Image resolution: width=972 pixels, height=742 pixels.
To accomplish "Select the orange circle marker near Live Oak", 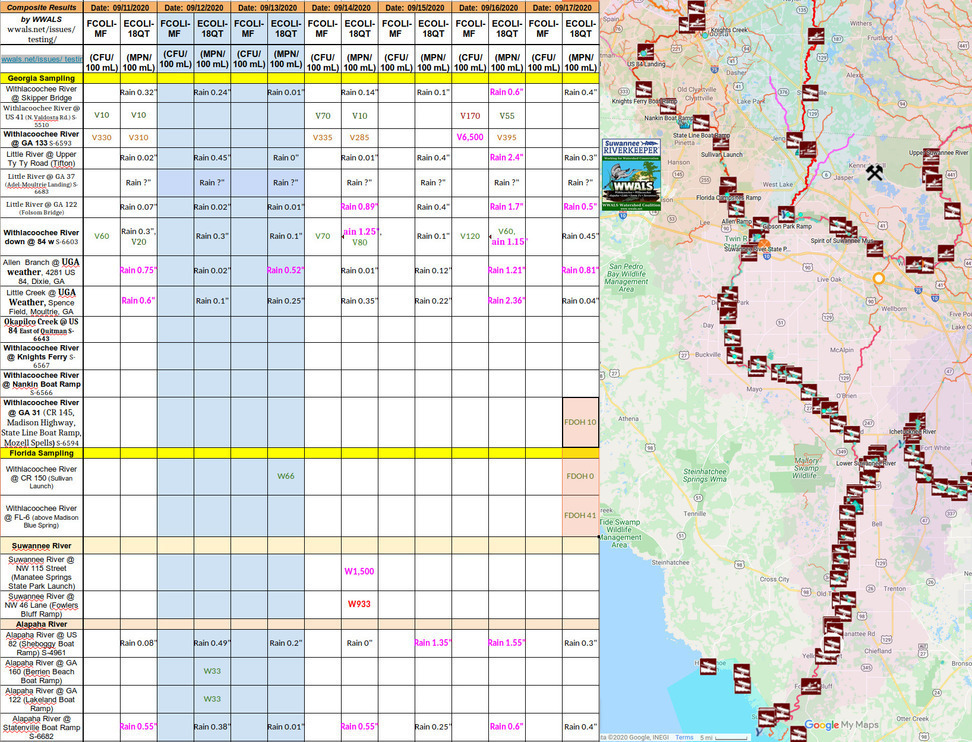I will click(878, 278).
